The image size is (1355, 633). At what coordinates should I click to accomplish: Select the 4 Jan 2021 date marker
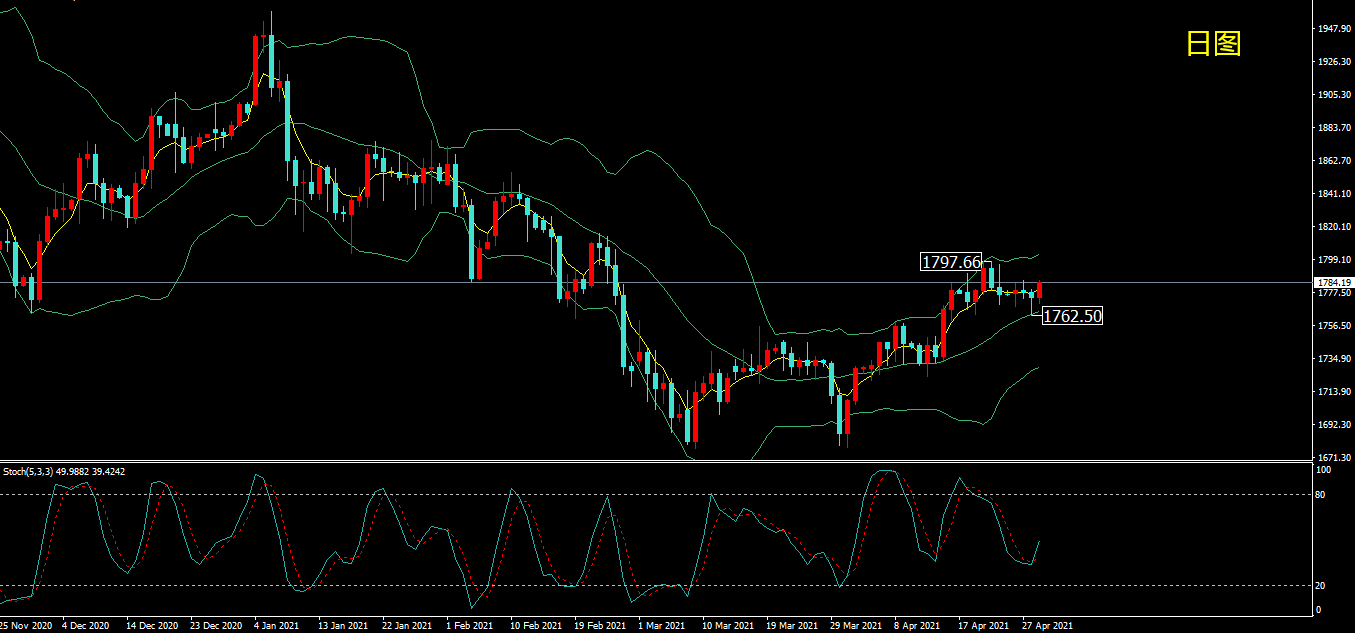[277, 625]
